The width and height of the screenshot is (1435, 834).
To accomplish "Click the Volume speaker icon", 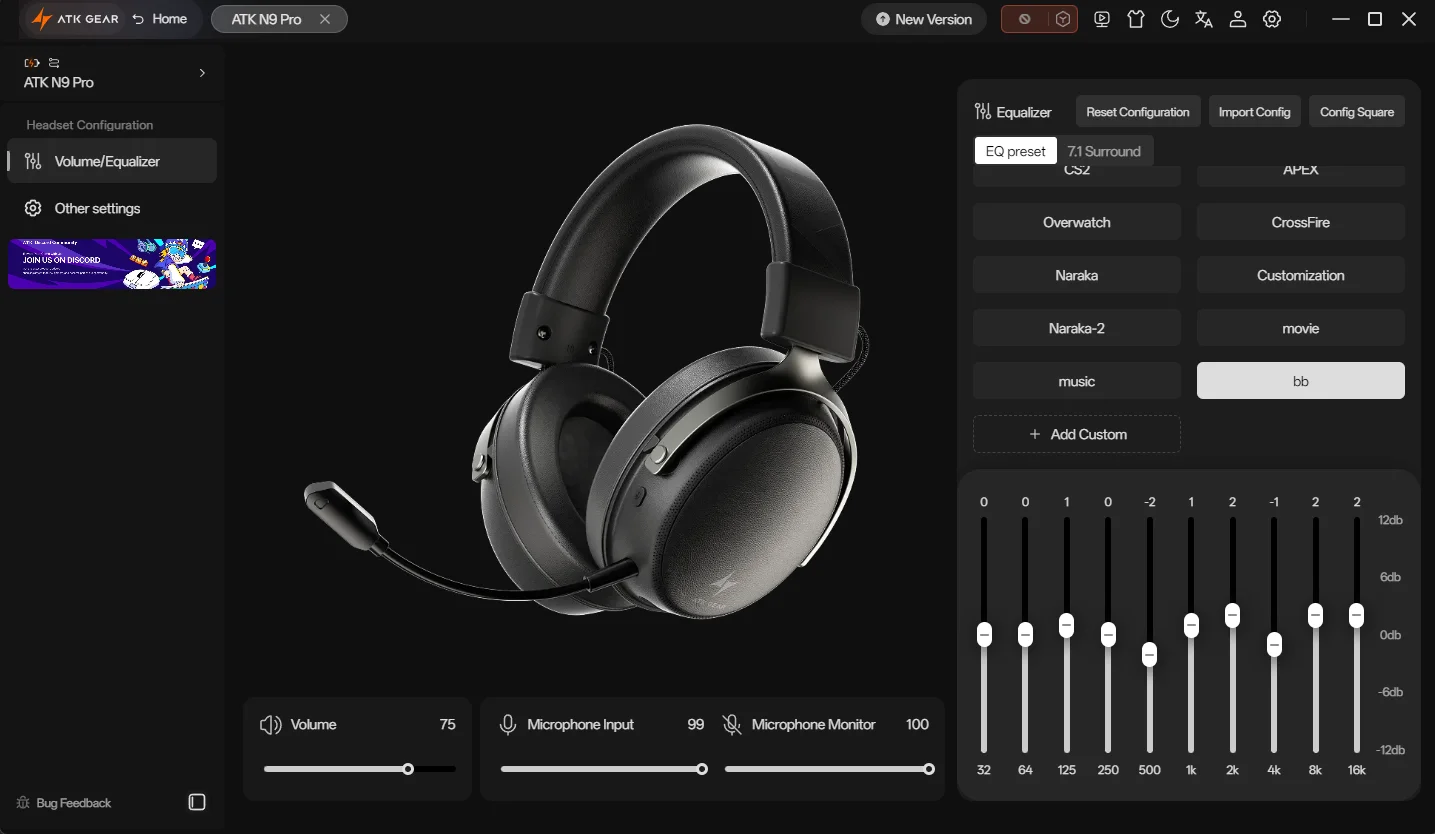I will 270,725.
